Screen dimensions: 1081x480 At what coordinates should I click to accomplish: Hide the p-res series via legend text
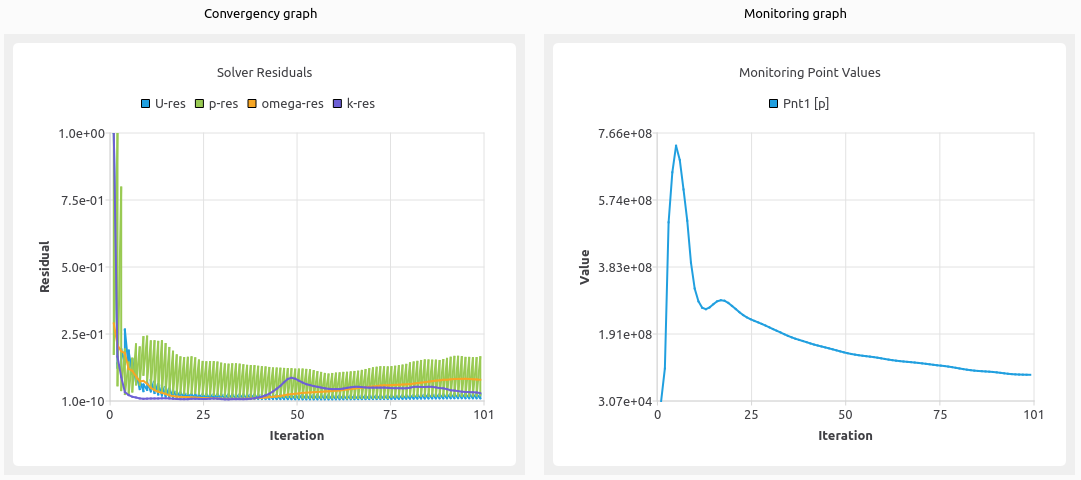pos(223,104)
